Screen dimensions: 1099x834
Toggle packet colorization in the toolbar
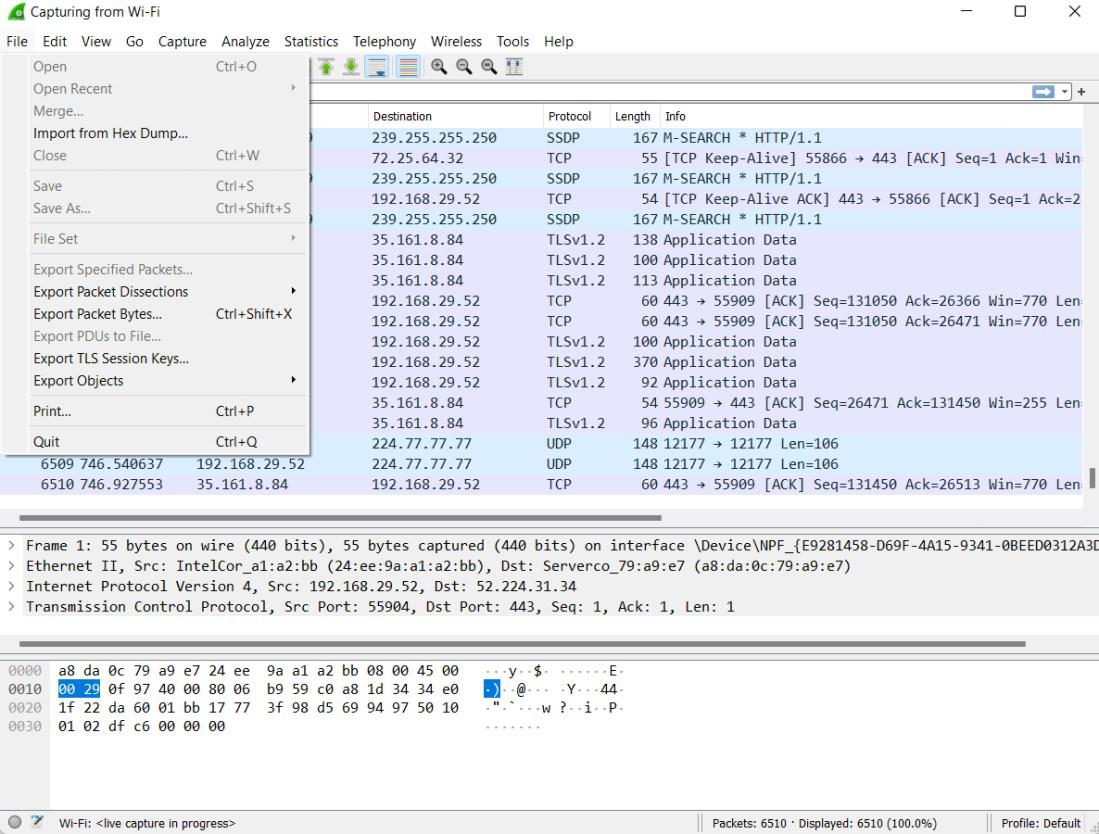point(408,67)
